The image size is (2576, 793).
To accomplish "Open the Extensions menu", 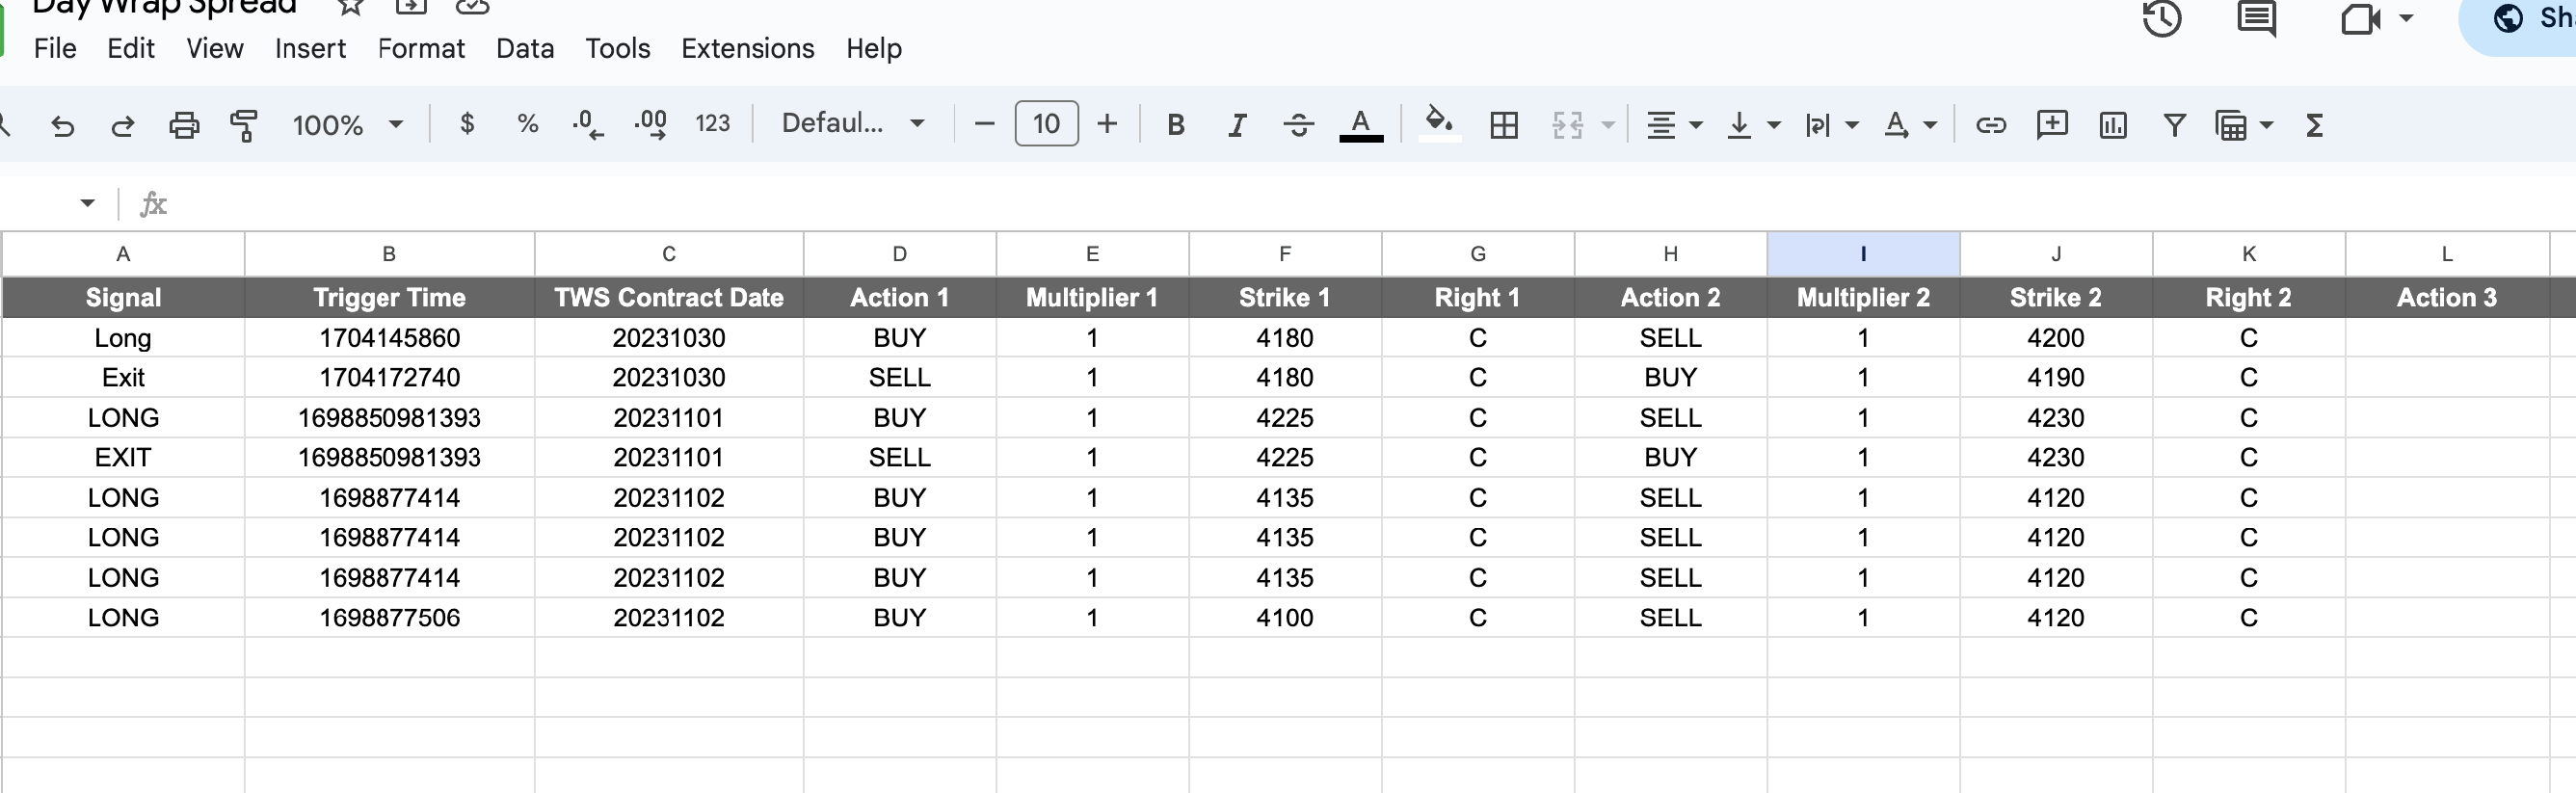I will point(748,48).
